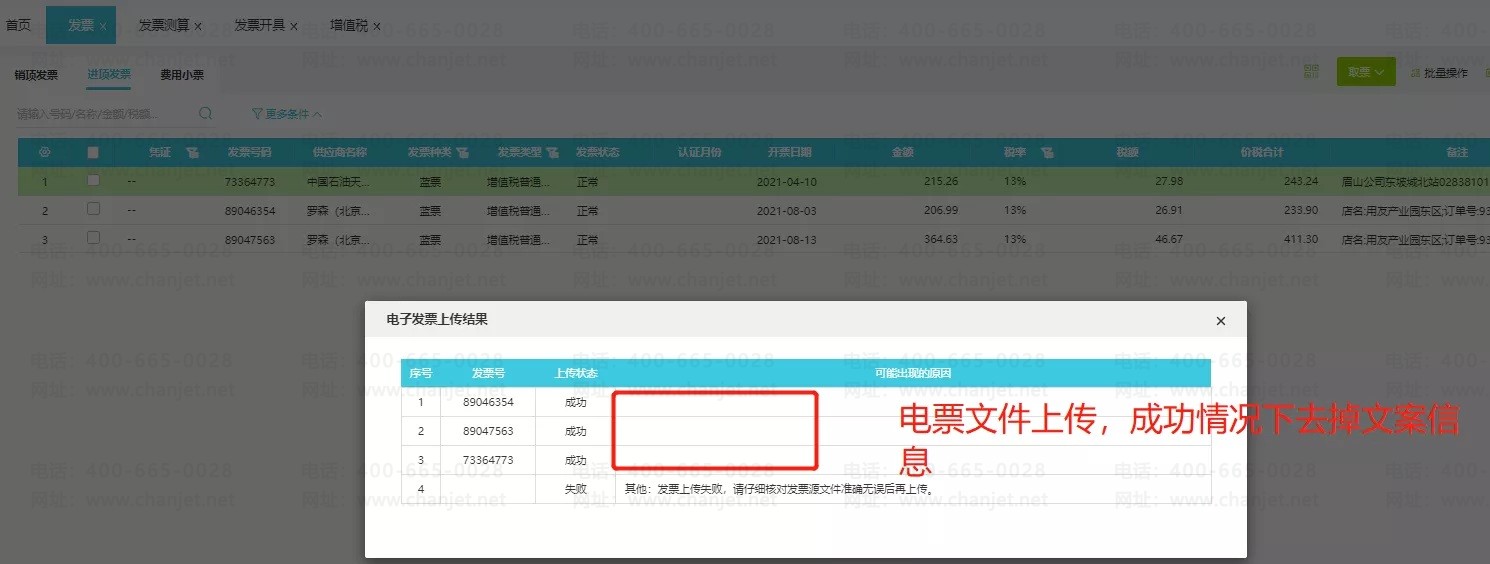Click date cell 2021-08-13

(x=786, y=240)
